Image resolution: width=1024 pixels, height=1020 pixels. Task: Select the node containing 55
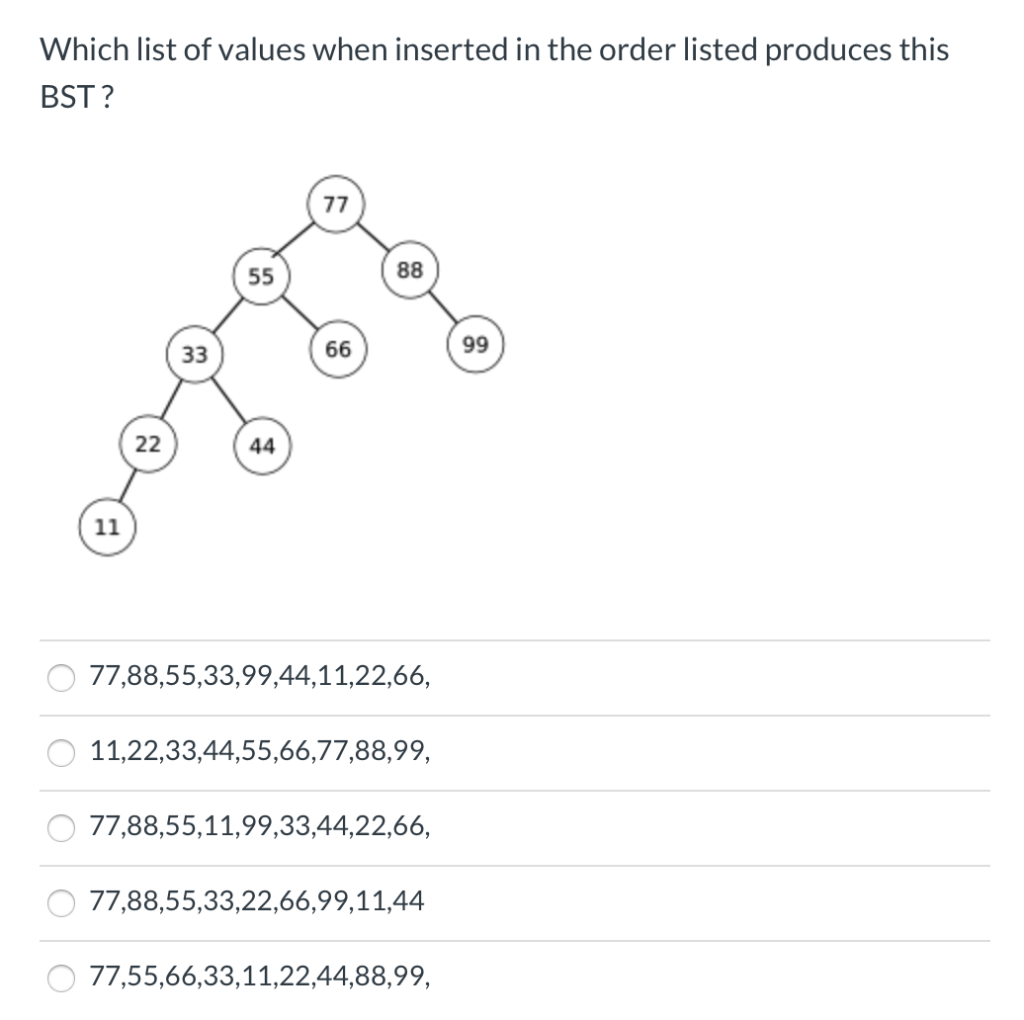(x=262, y=277)
